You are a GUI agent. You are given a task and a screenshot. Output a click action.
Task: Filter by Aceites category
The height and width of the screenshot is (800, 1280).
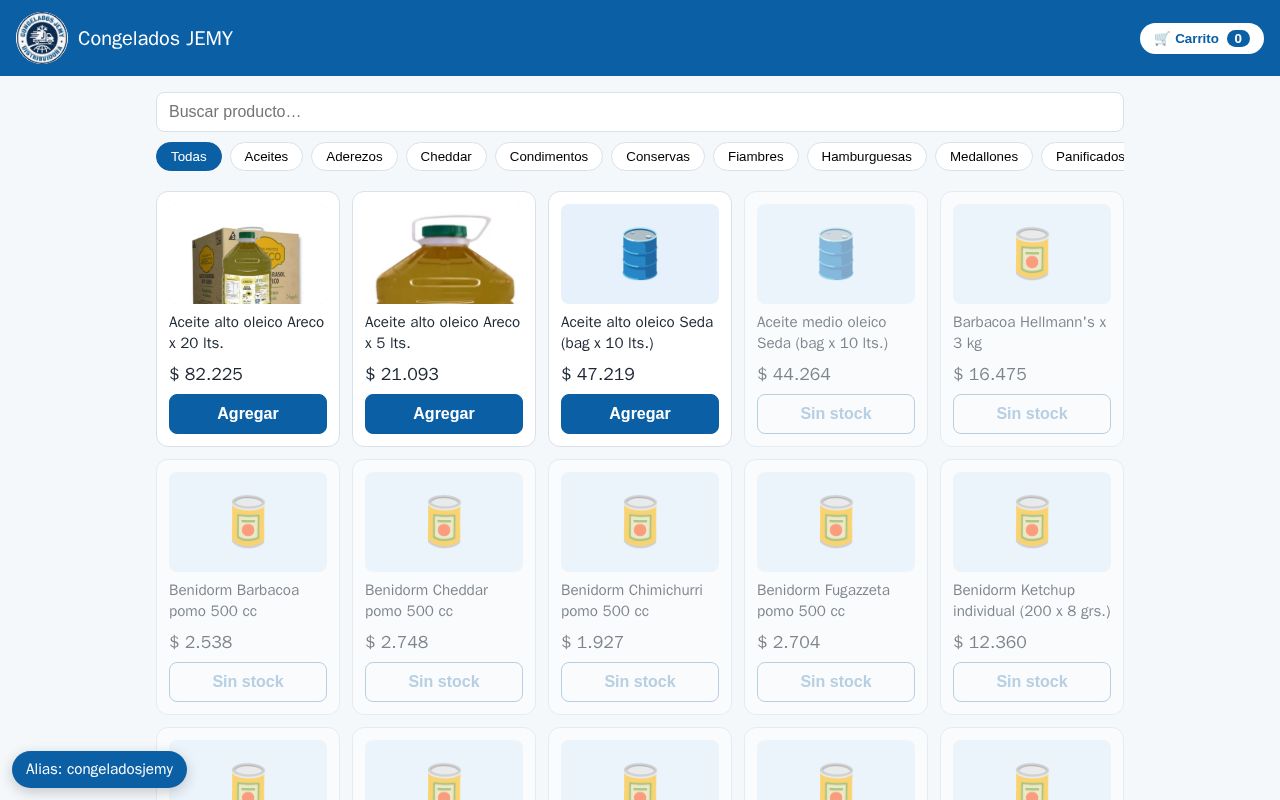coord(266,157)
